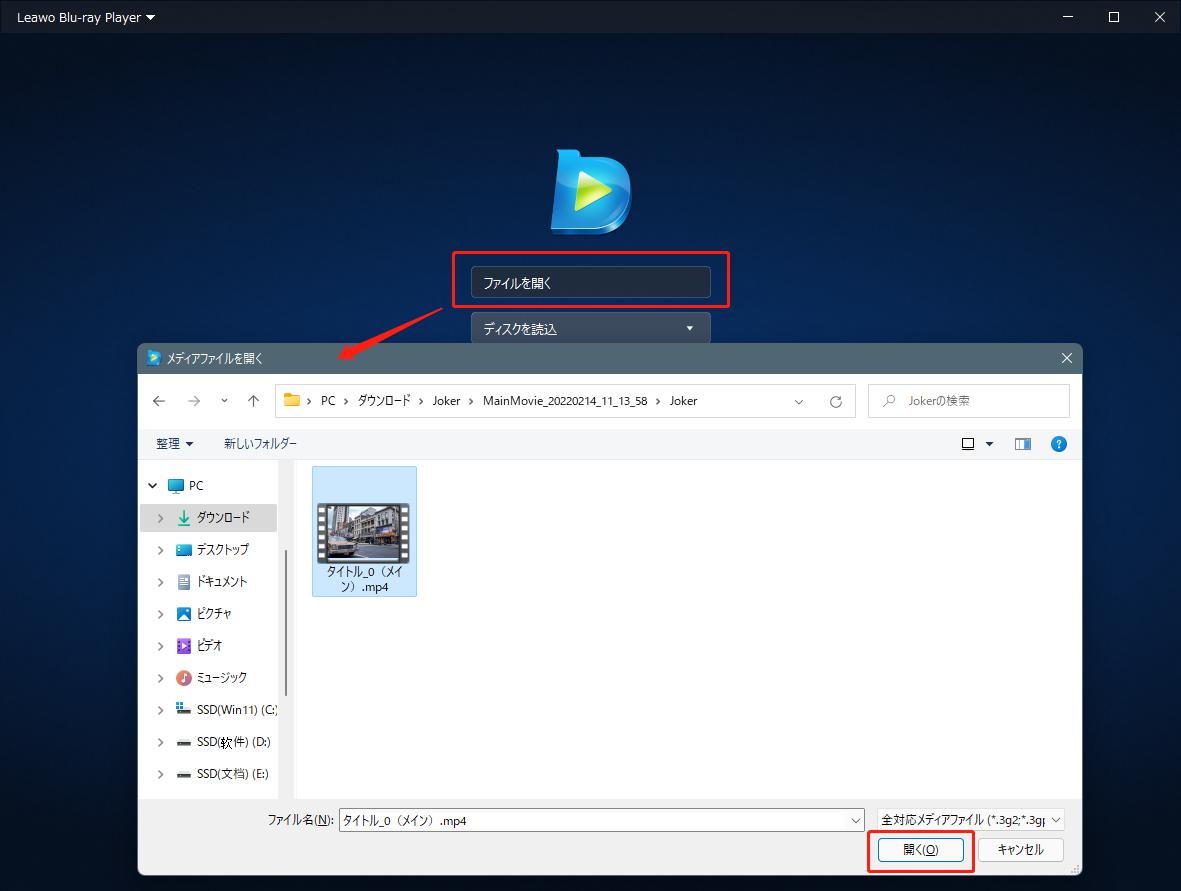1181x891 pixels.
Task: Click the ファイルを開く button
Action: pos(590,283)
